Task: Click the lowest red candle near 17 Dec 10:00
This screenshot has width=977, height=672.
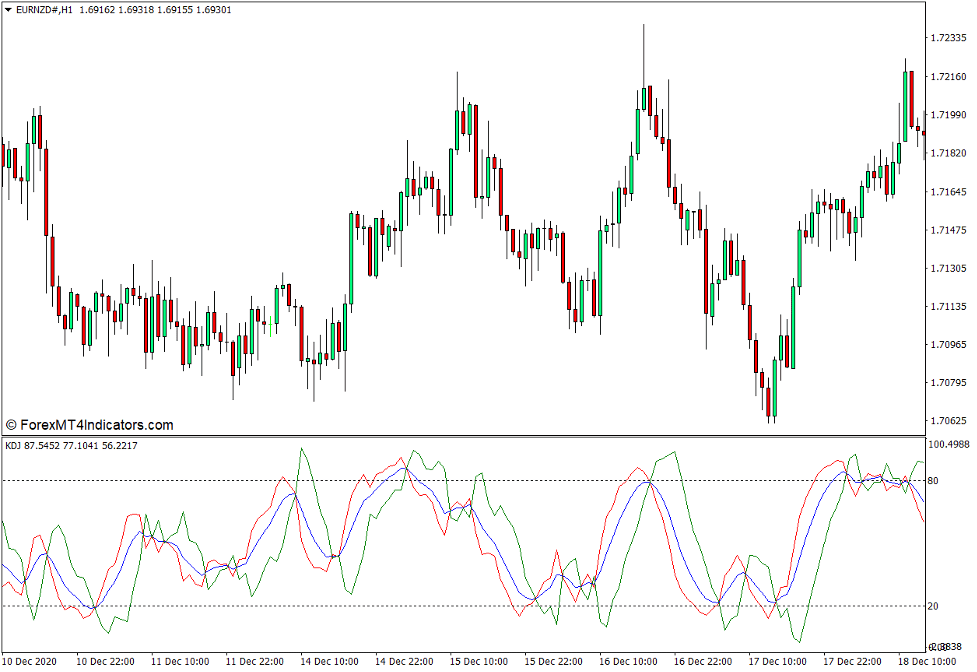Action: pyautogui.click(x=770, y=402)
